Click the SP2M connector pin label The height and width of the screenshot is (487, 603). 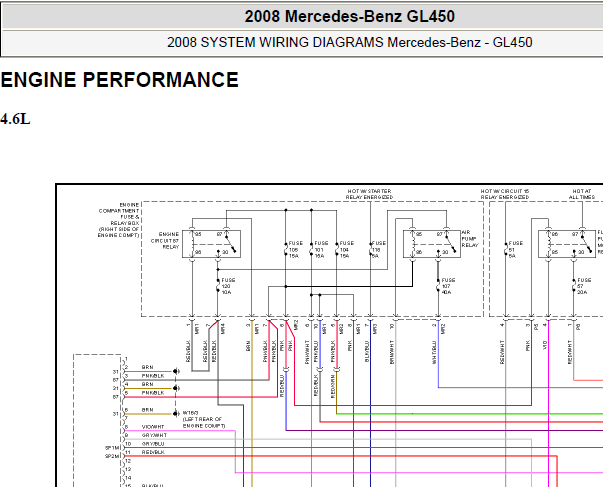pos(113,456)
